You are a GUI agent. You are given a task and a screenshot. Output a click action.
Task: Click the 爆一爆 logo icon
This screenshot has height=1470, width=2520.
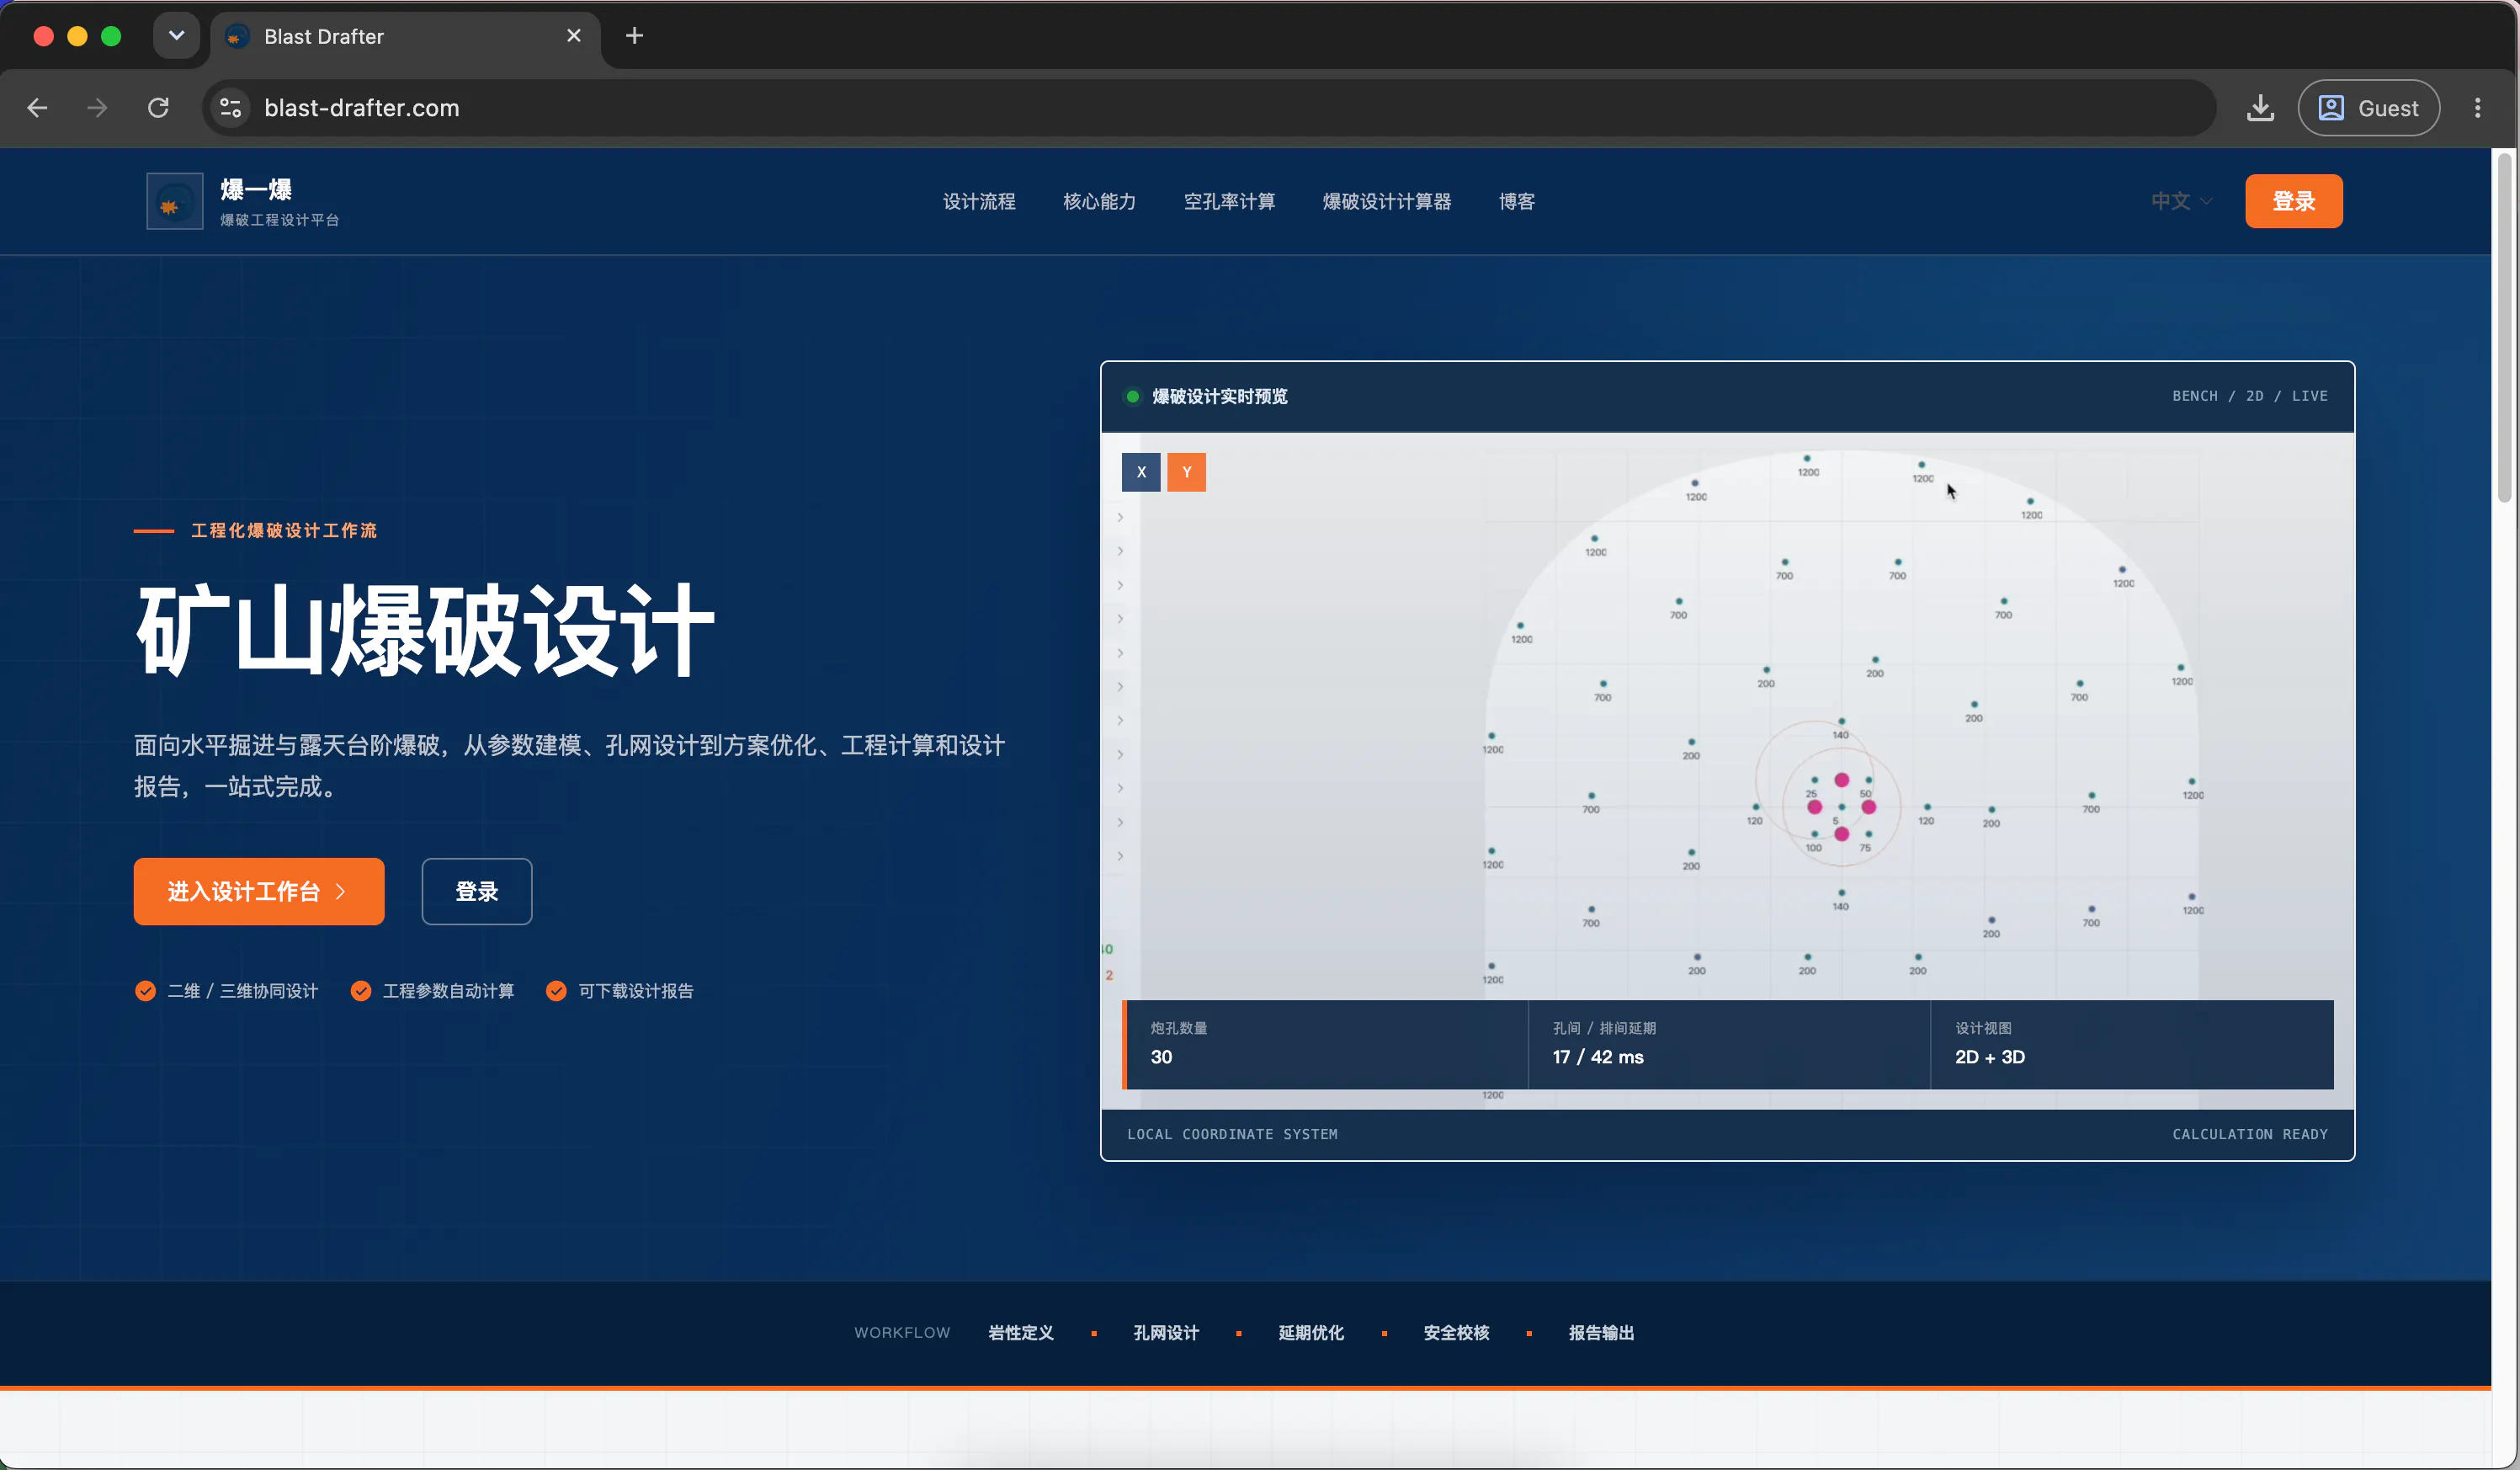(x=175, y=201)
